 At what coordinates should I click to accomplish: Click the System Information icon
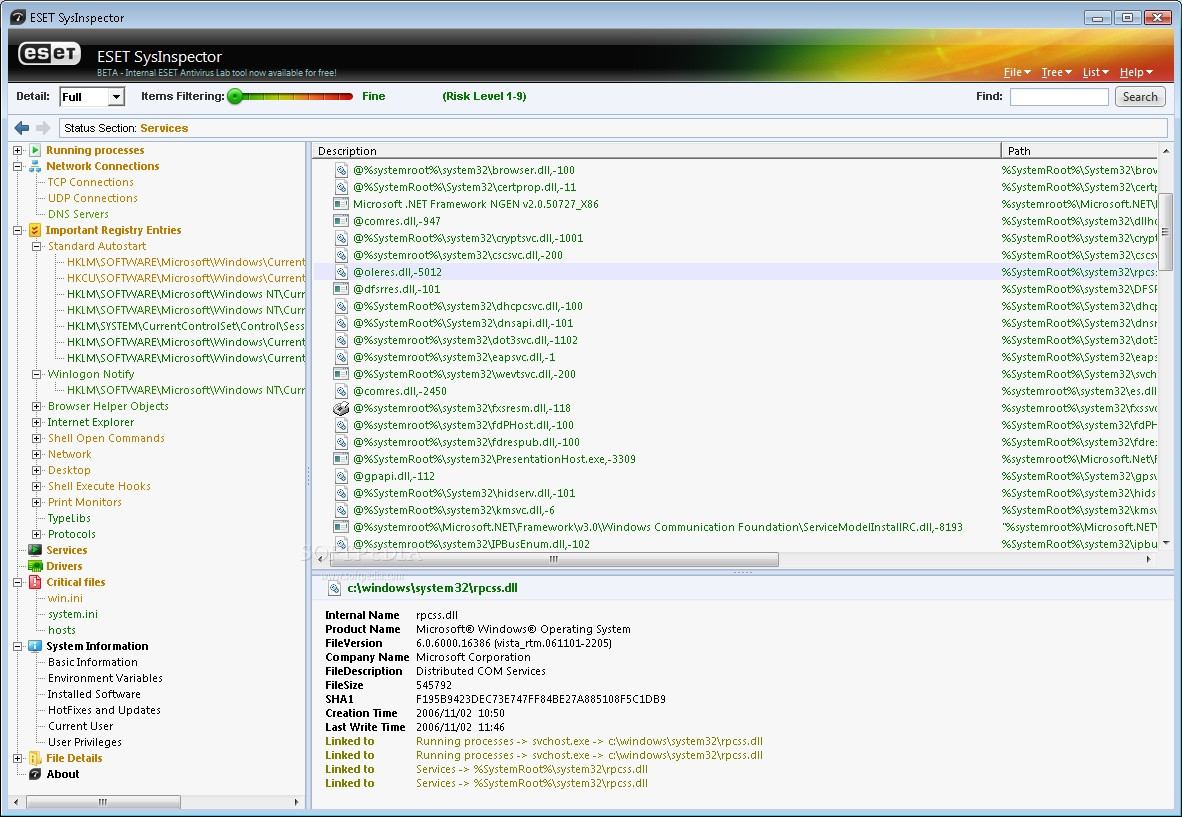coord(35,646)
